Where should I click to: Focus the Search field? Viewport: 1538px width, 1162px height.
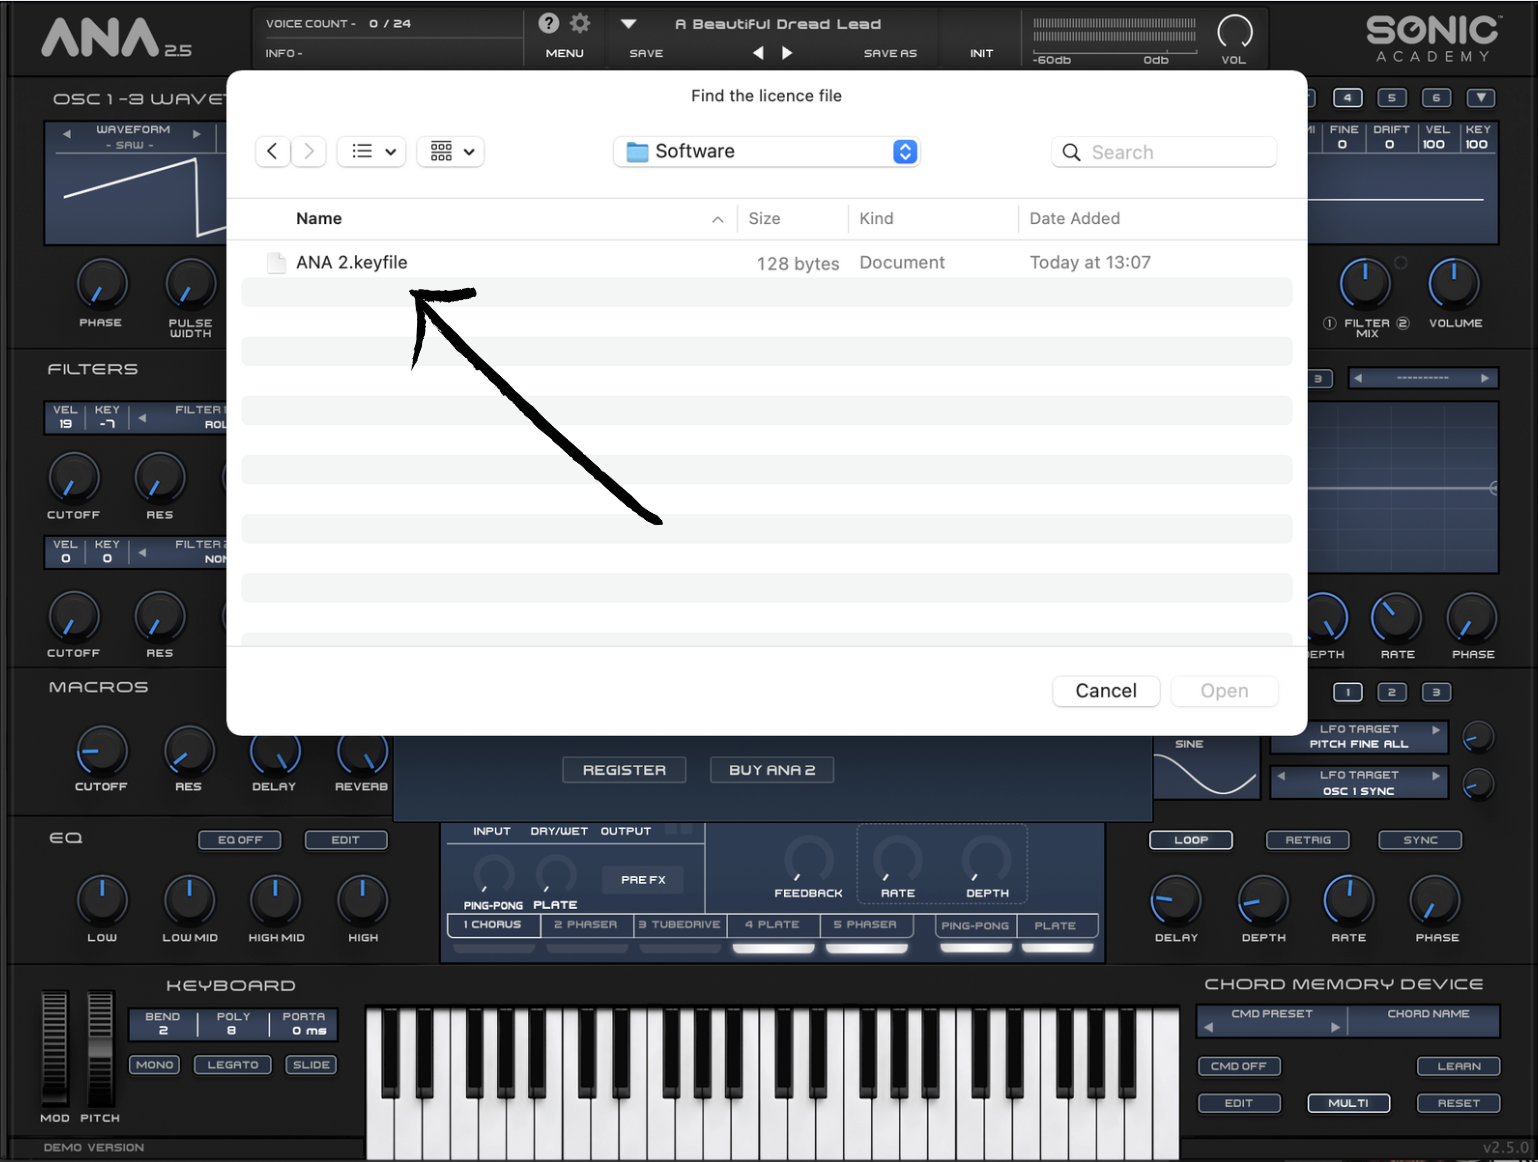(x=1164, y=152)
